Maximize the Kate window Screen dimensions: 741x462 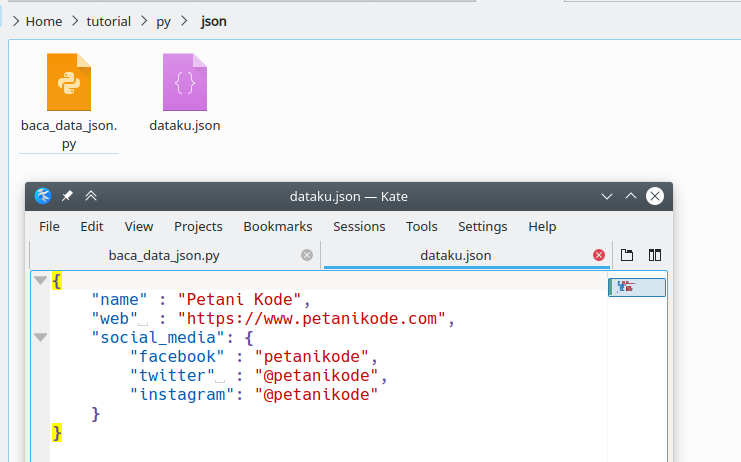[631, 196]
